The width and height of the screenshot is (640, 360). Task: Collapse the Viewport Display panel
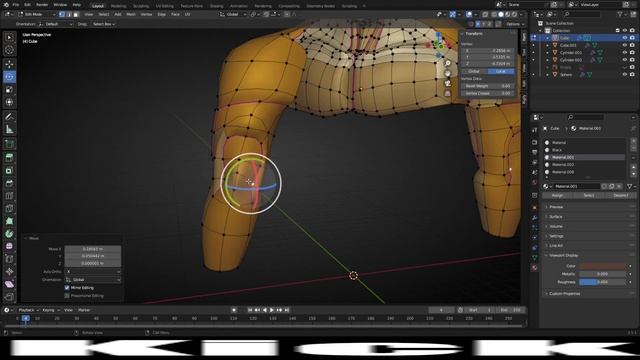pos(563,256)
